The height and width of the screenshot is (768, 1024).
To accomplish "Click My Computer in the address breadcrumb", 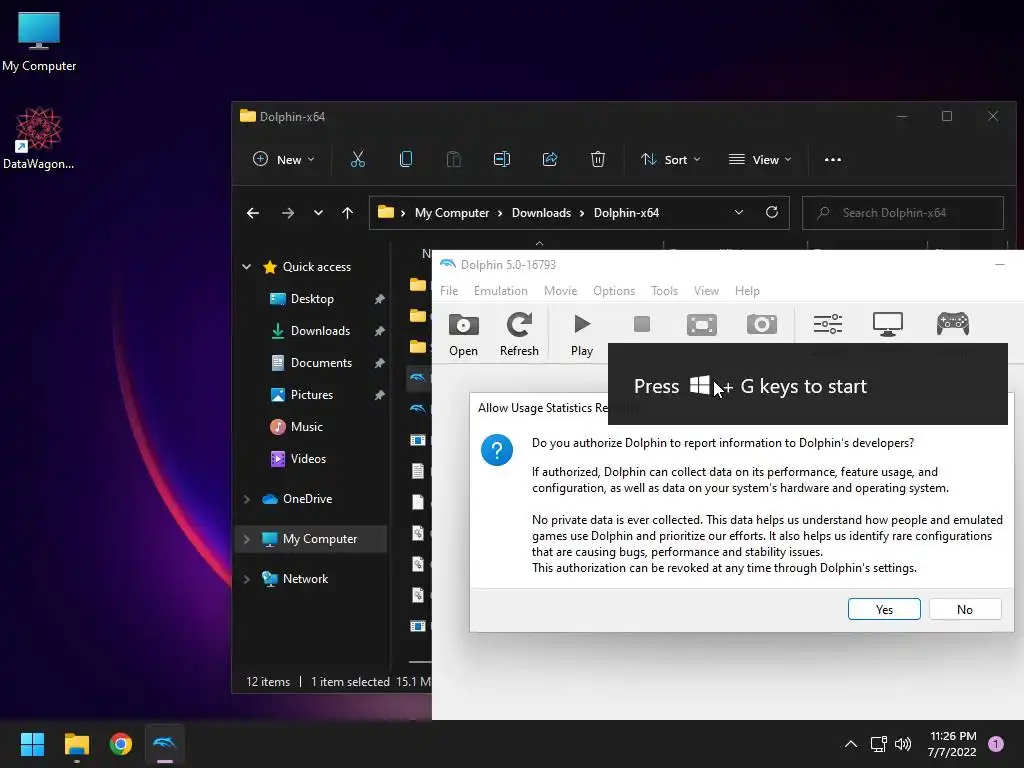I will (x=452, y=213).
